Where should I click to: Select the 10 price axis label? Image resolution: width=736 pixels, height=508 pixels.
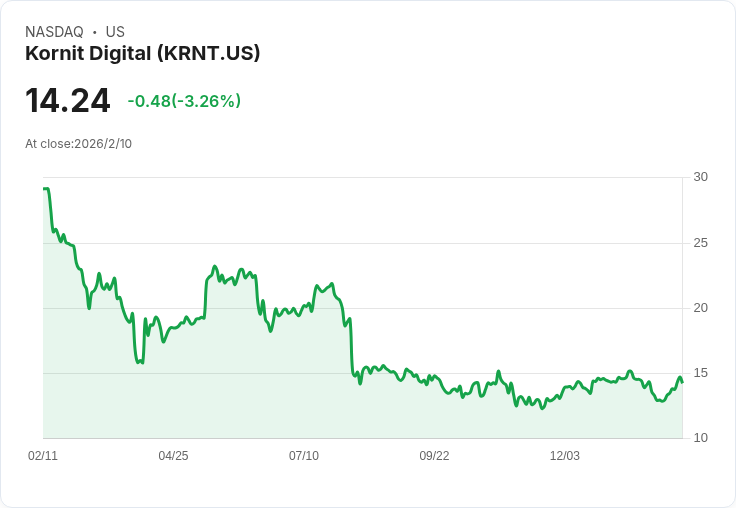700,438
